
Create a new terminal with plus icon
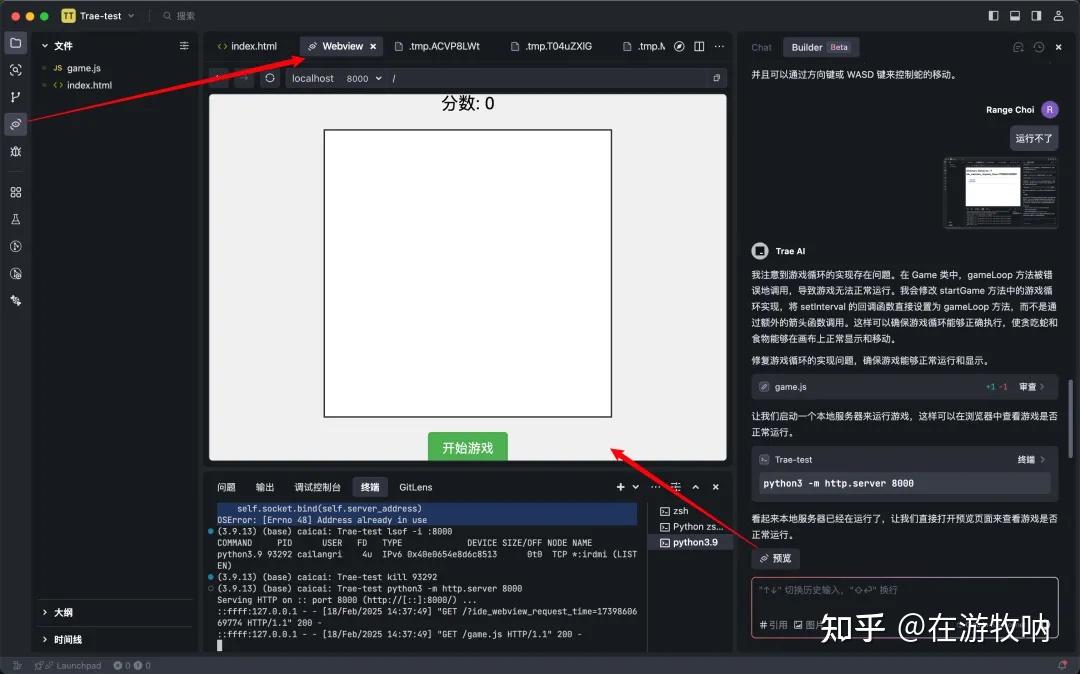620,487
